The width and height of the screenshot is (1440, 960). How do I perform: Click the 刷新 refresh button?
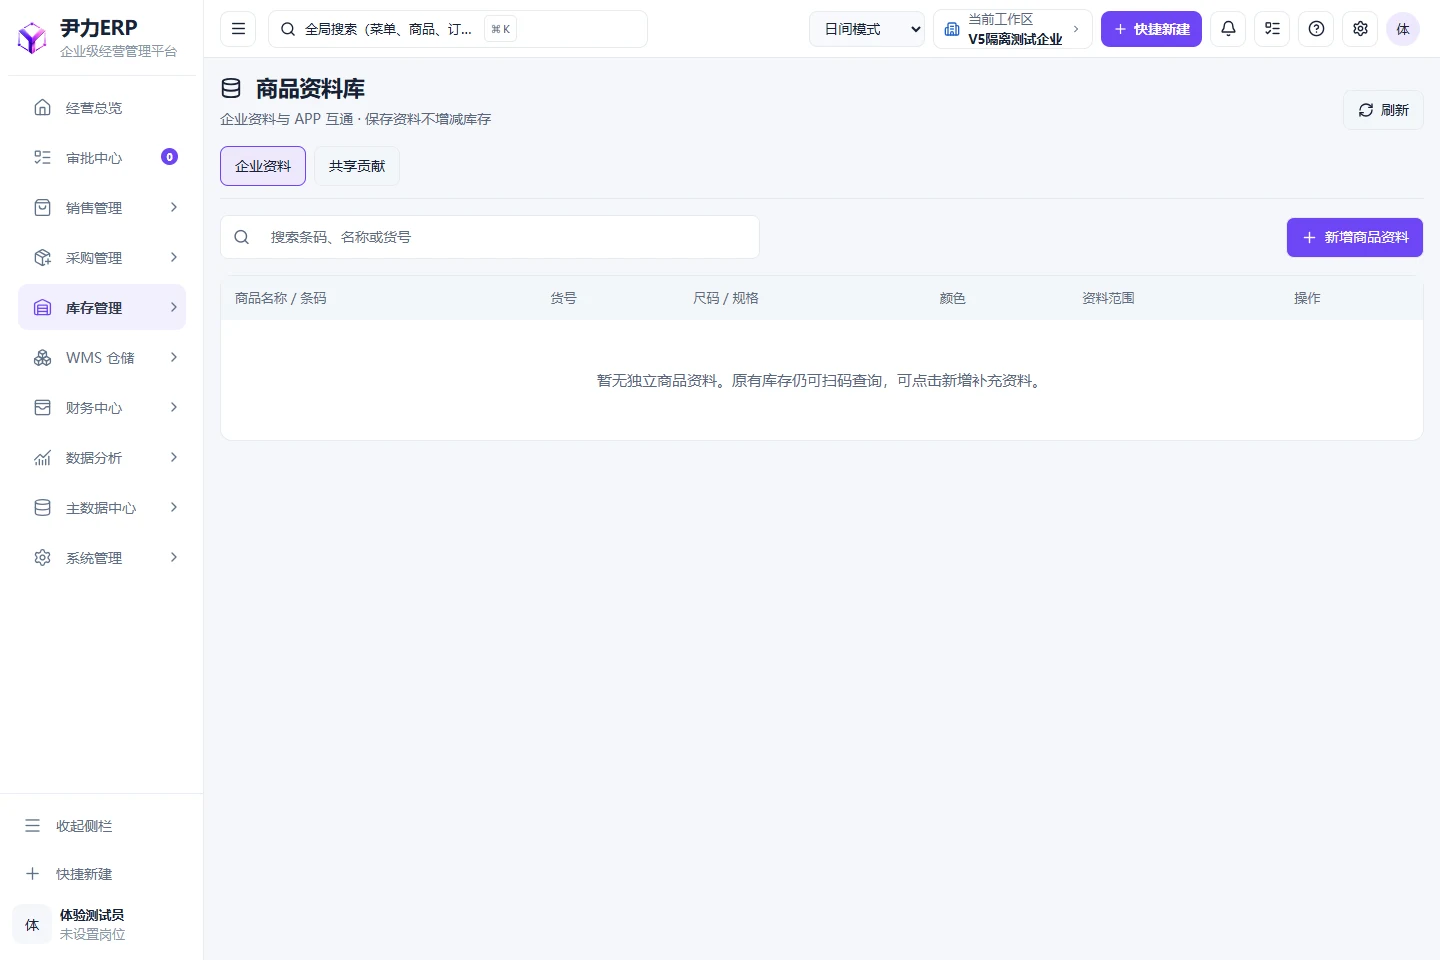point(1383,110)
